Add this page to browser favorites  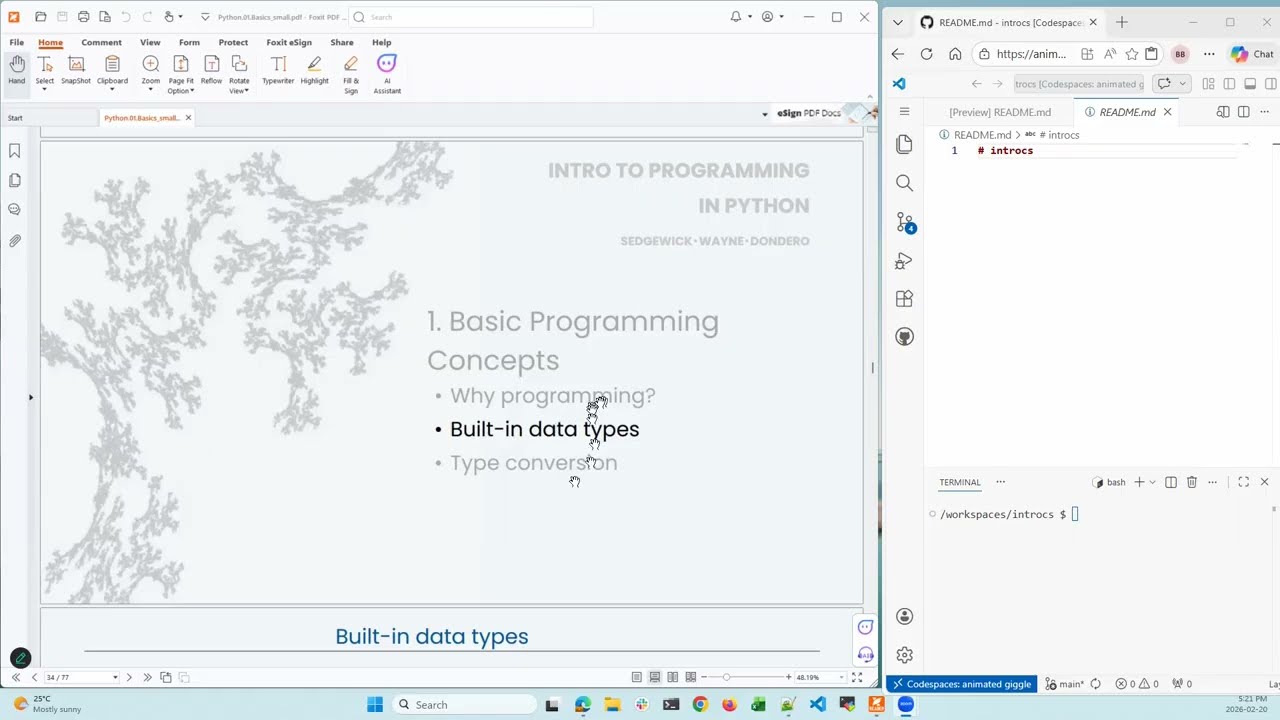1132,54
